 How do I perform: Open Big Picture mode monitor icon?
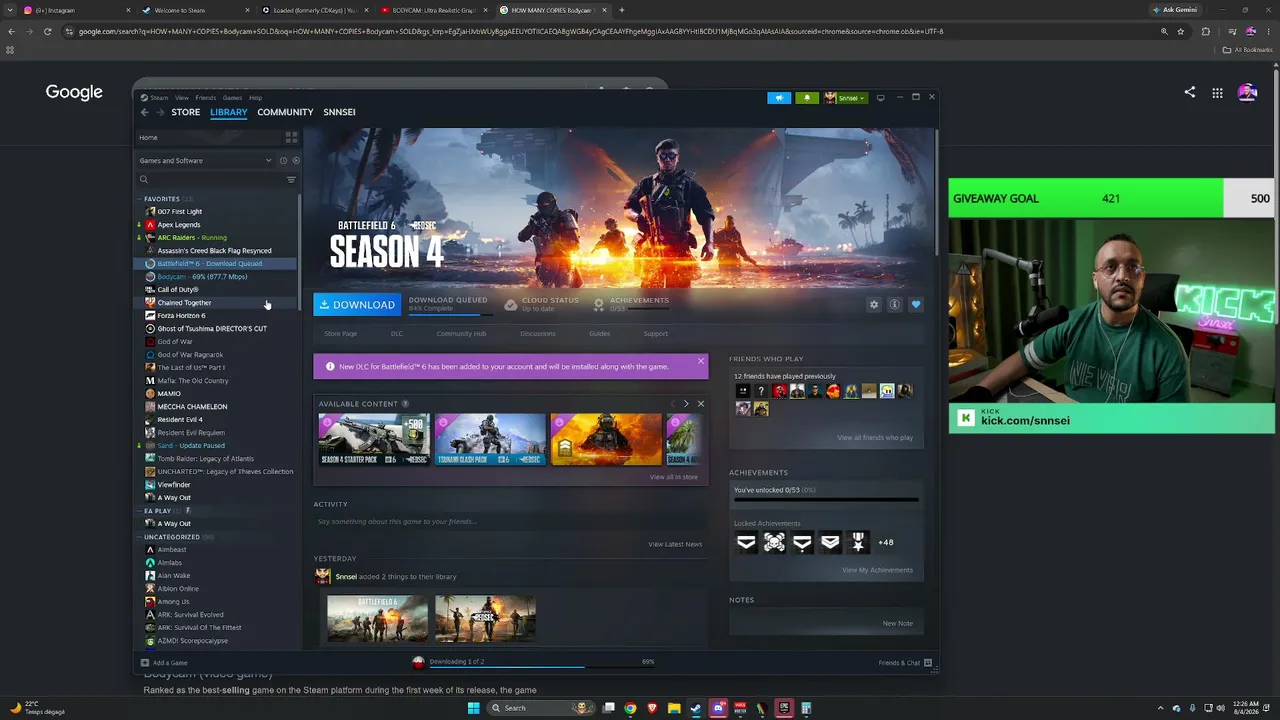(x=880, y=98)
